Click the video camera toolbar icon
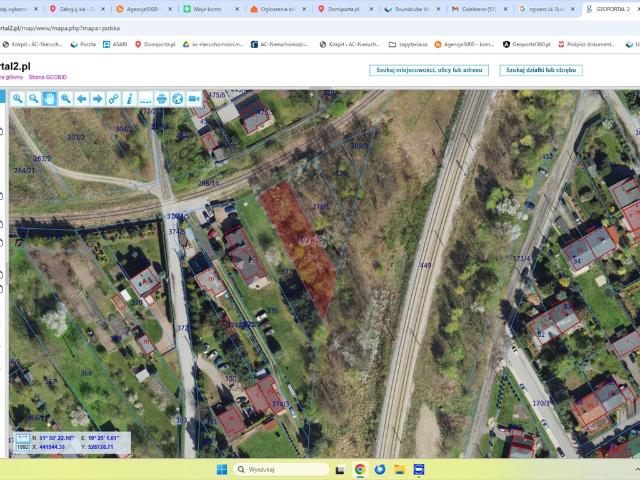The height and width of the screenshot is (480, 640). pyautogui.click(x=194, y=98)
